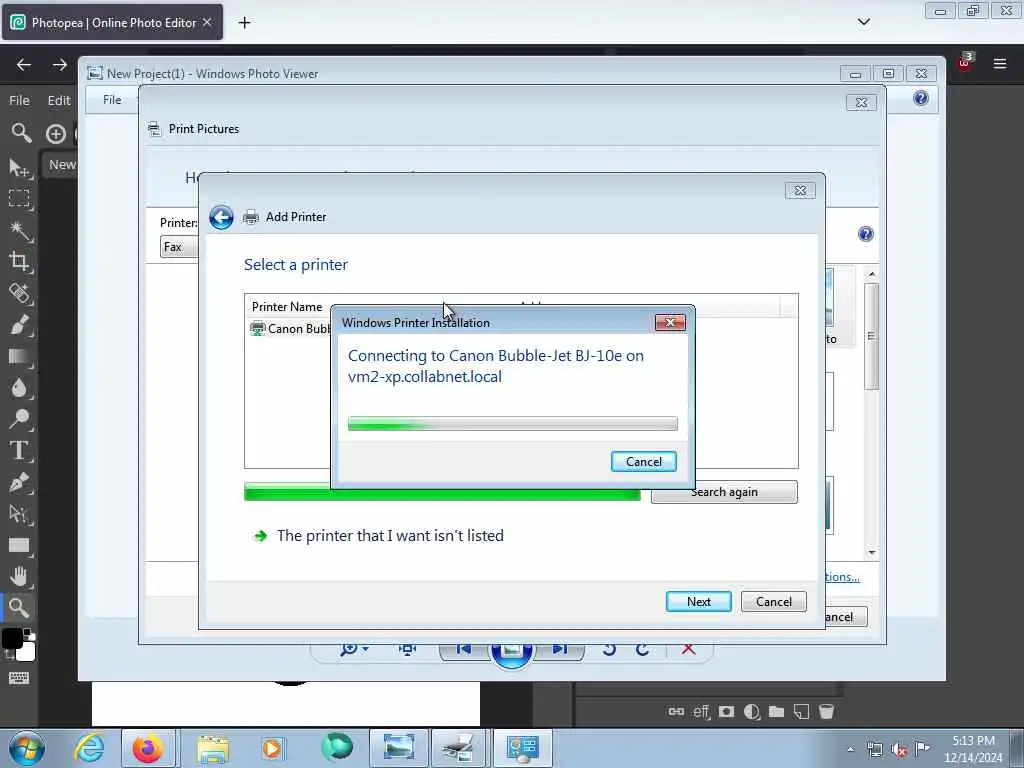1024x768 pixels.
Task: Switch to Photopea browser tab
Action: coord(112,22)
